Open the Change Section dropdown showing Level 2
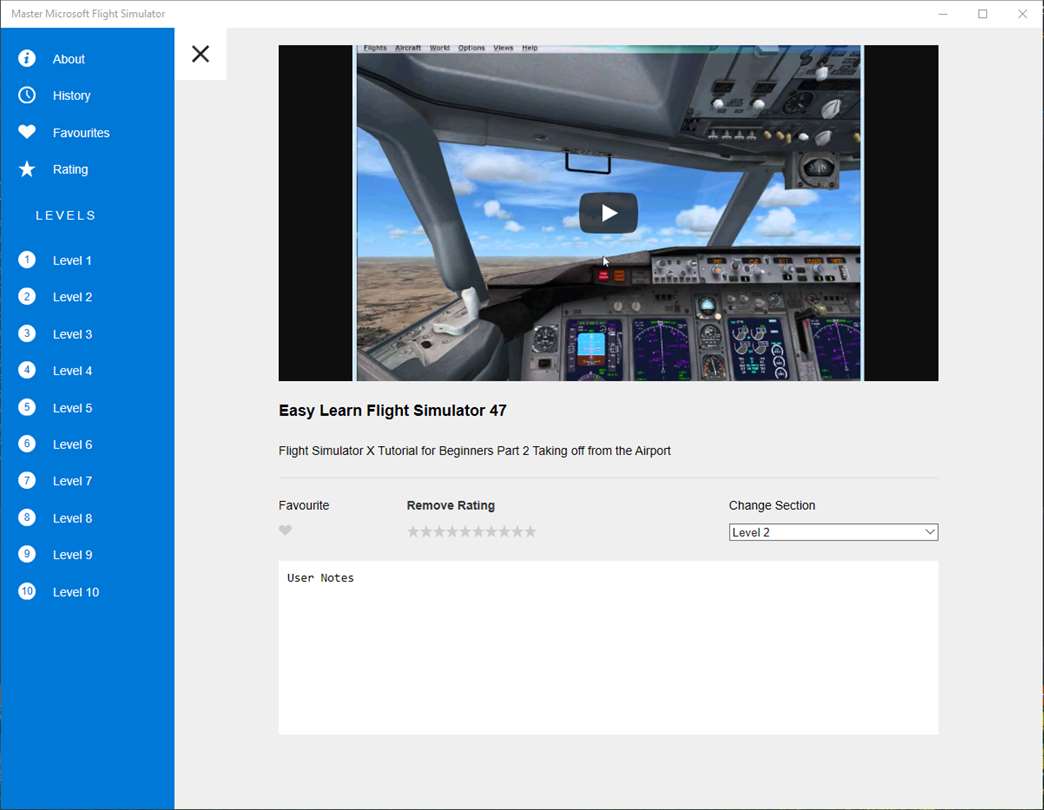Viewport: 1044px width, 810px height. click(833, 532)
